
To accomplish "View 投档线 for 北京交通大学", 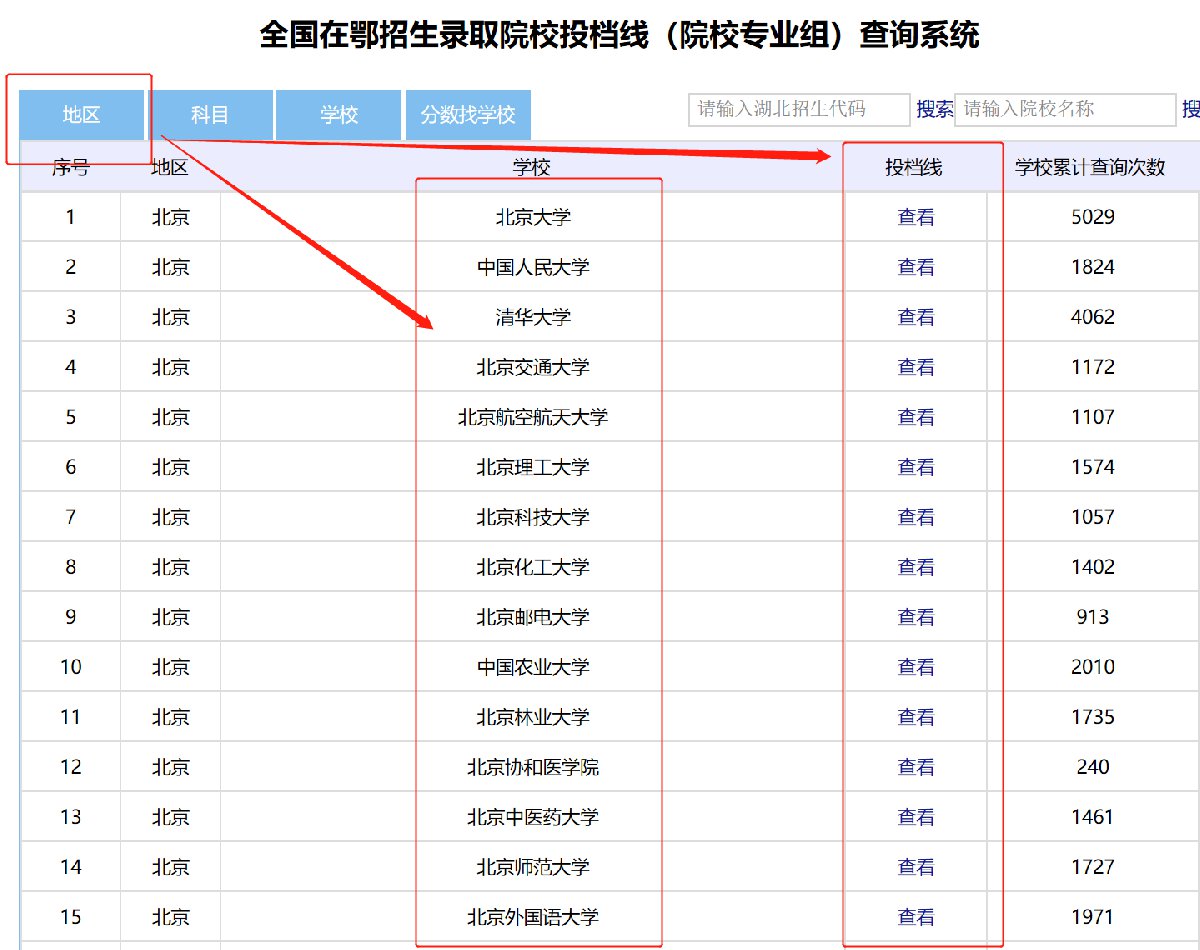I will point(915,367).
